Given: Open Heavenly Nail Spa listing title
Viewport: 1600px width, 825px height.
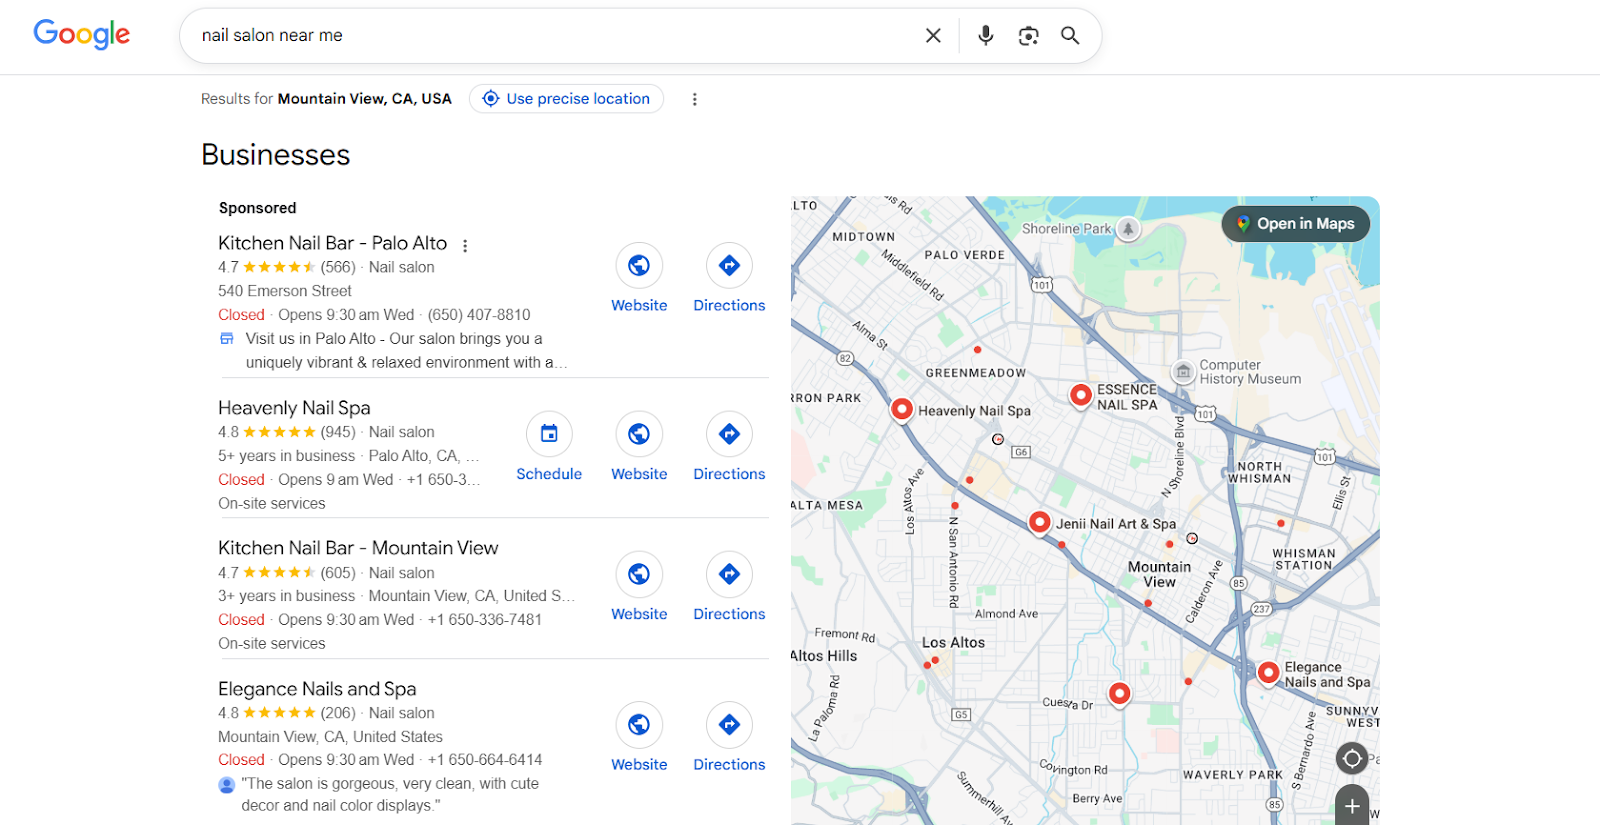Looking at the screenshot, I should coord(294,408).
